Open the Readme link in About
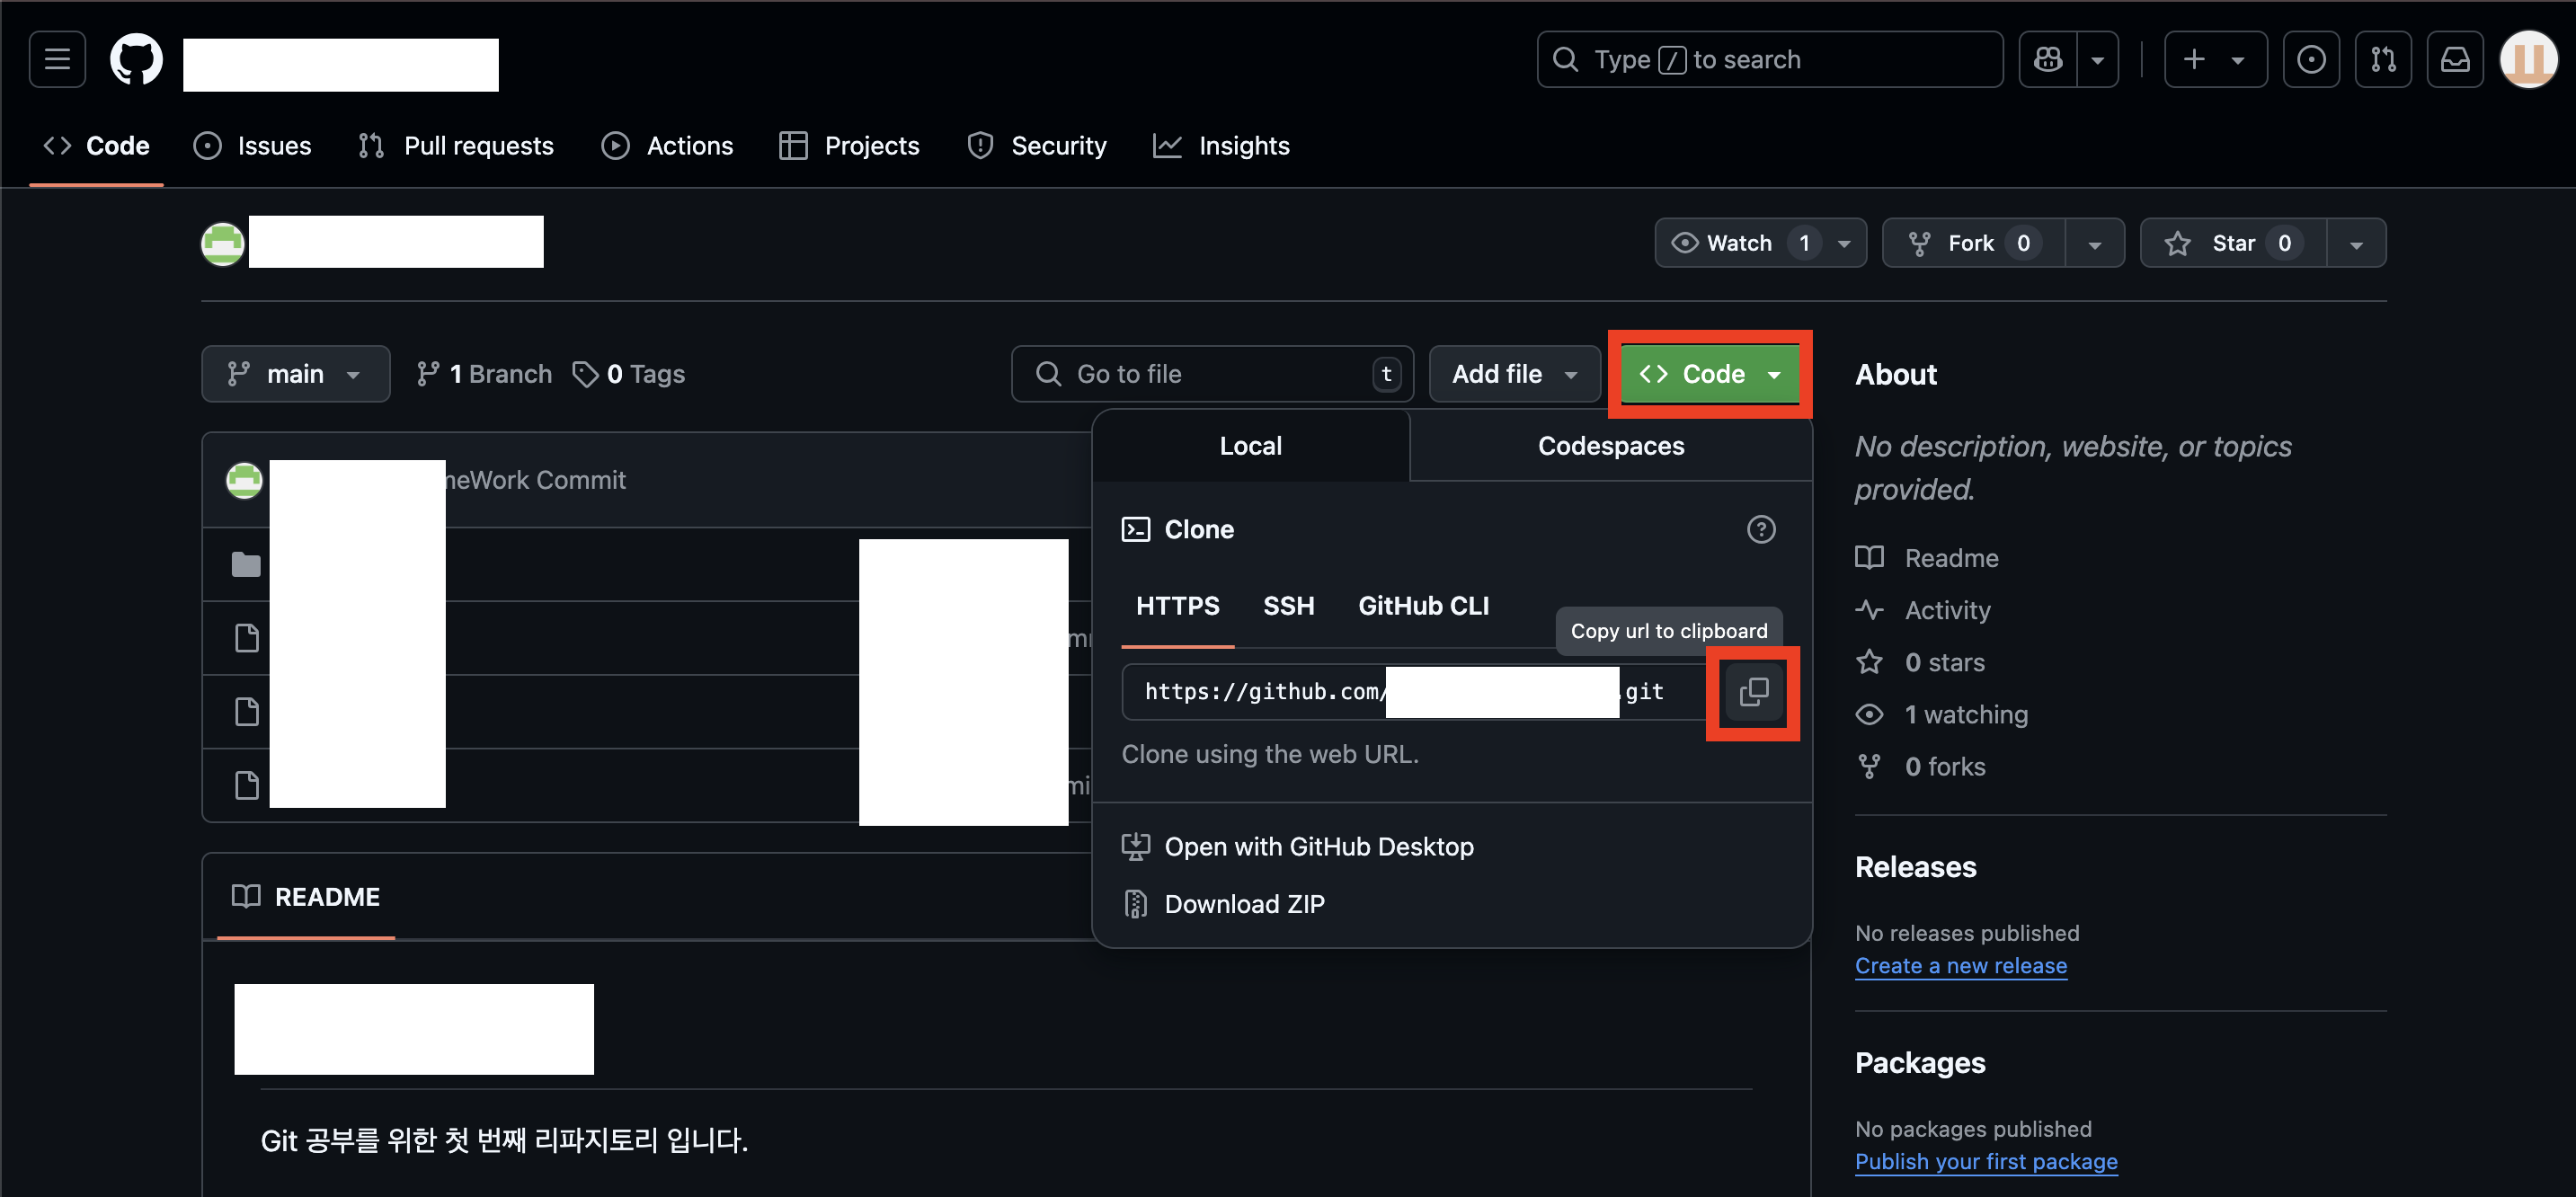 pos(1927,558)
